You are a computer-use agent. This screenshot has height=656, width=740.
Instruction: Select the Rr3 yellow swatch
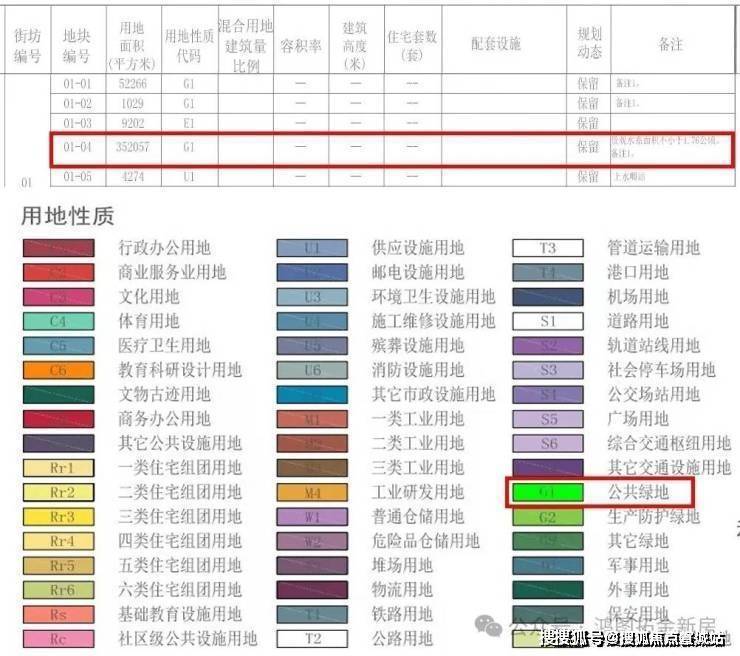tap(59, 517)
